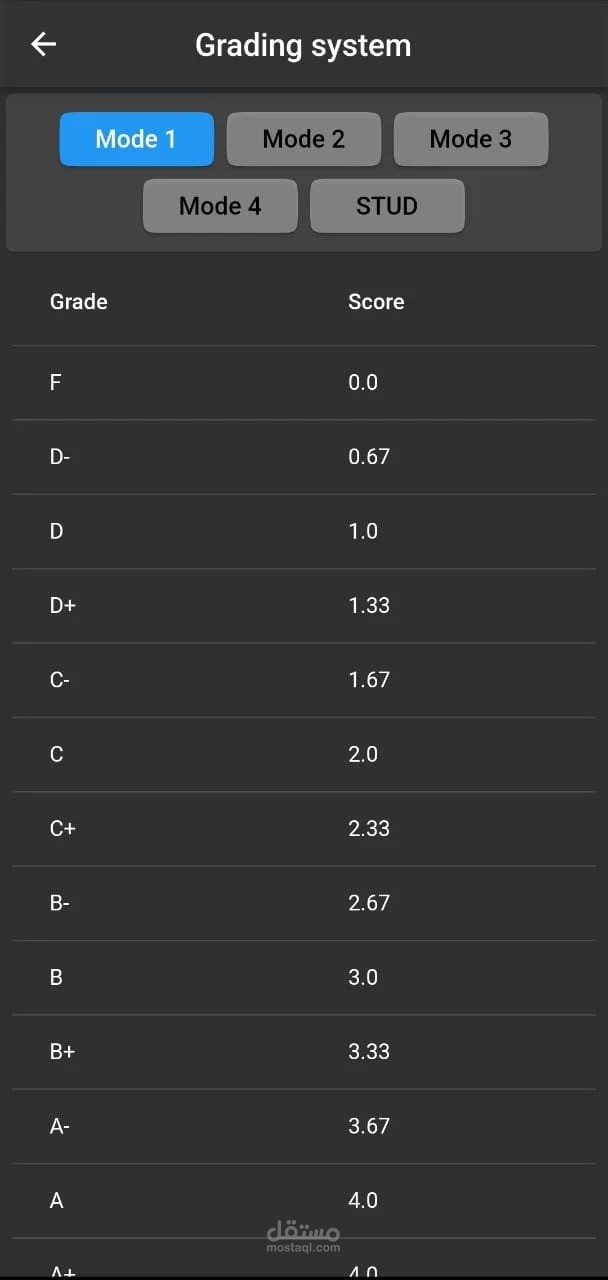This screenshot has height=1280, width=608.
Task: Click the A- score value 3.67
Action: (x=369, y=1126)
